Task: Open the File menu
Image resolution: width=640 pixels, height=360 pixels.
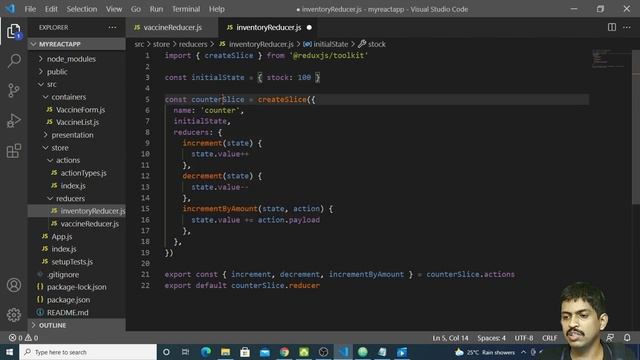Action: click(x=30, y=9)
